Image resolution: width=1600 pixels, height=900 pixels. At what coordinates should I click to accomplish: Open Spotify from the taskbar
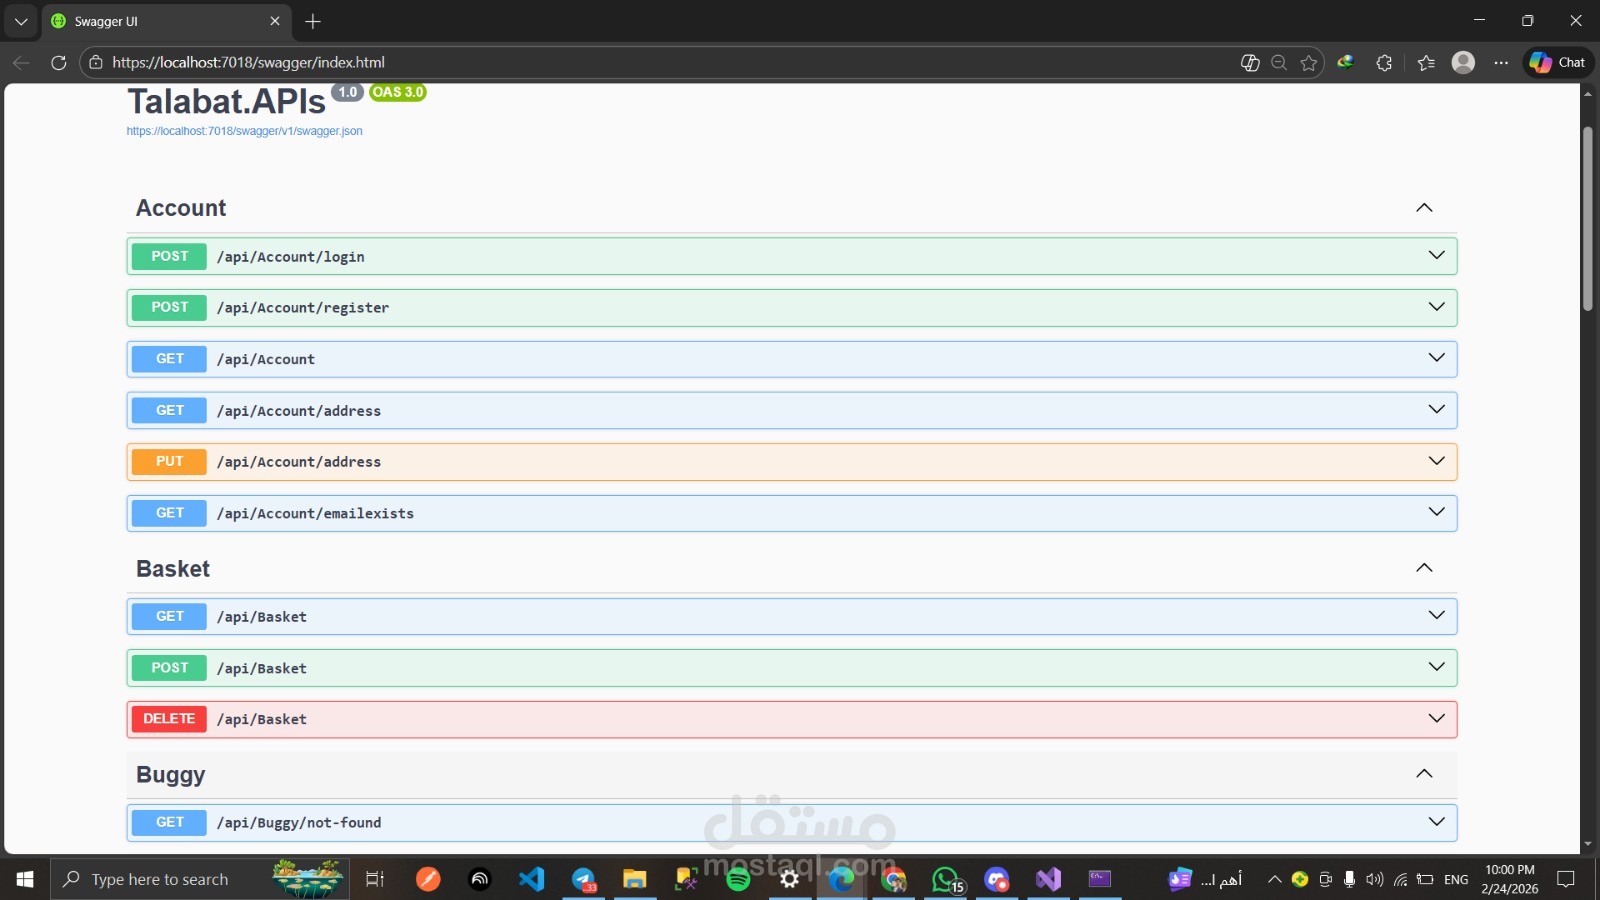738,879
